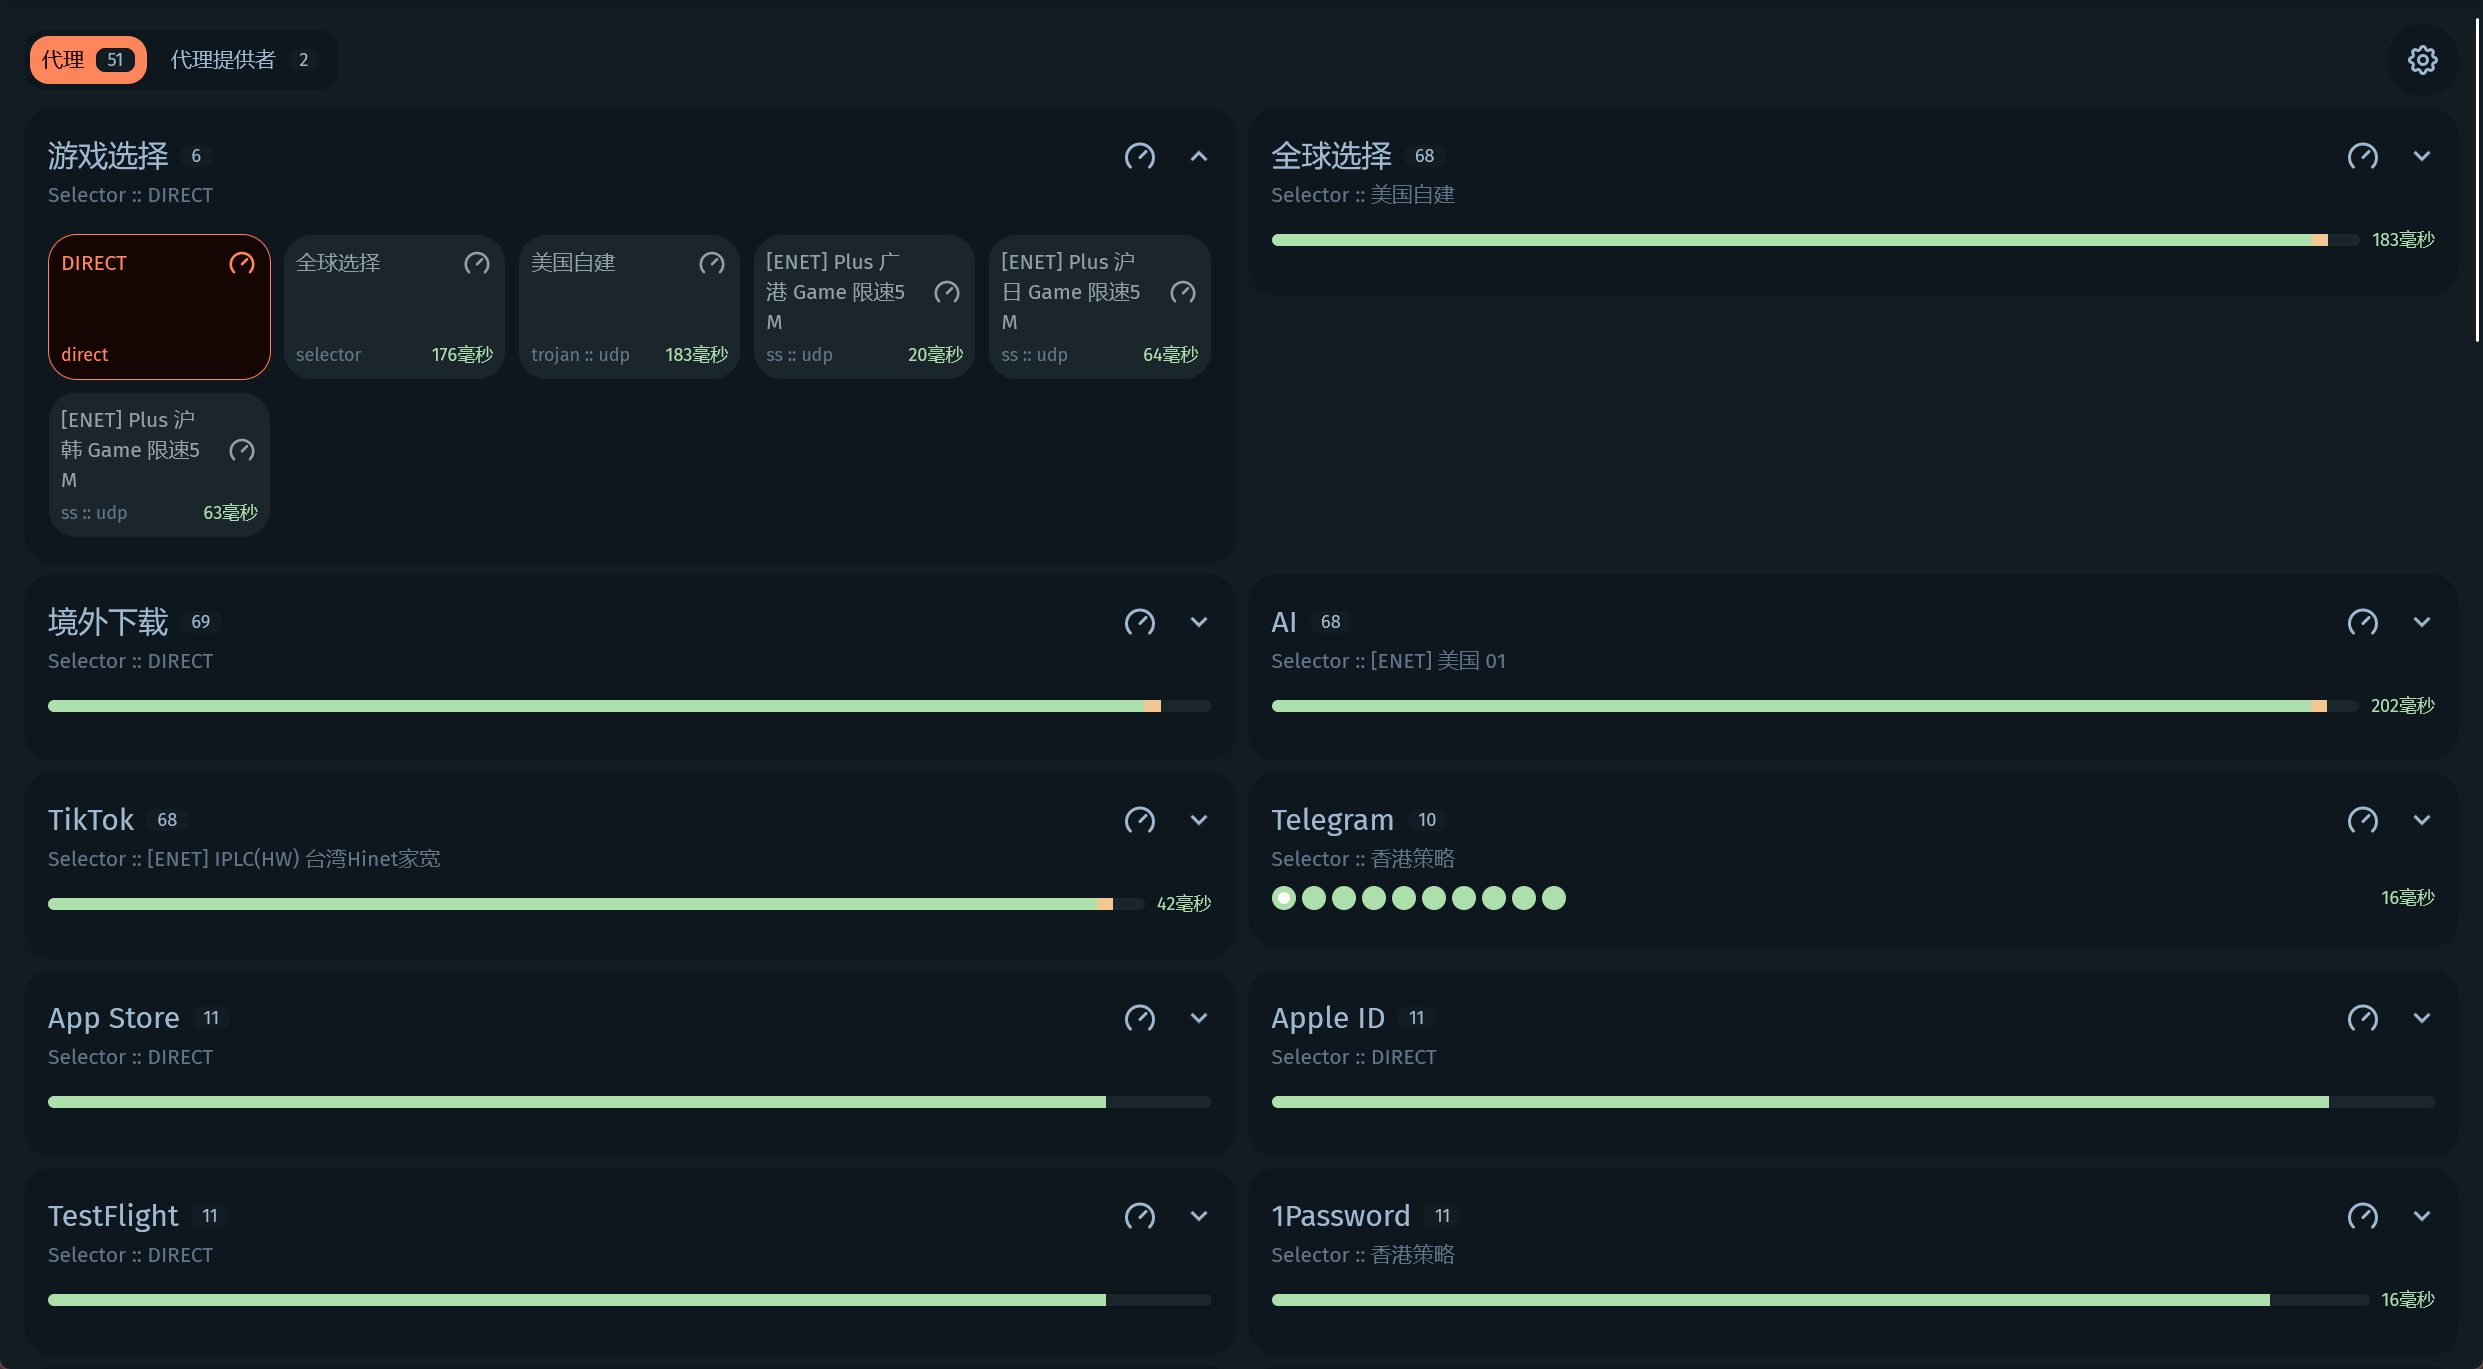Run latency test for TikTok group

click(x=1139, y=820)
